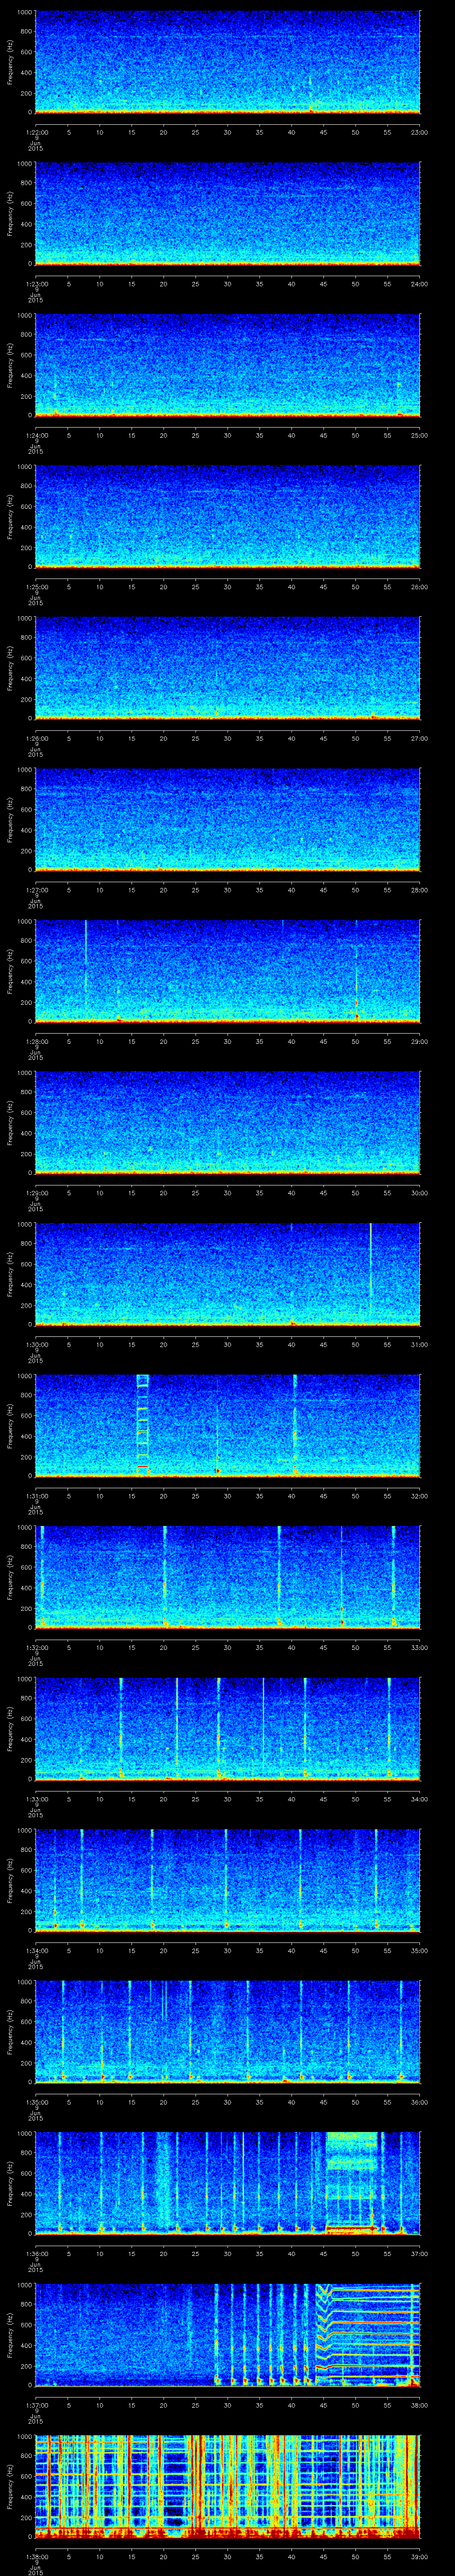Click the 1:22:00 start time label
The width and height of the screenshot is (455, 2576).
(x=35, y=132)
